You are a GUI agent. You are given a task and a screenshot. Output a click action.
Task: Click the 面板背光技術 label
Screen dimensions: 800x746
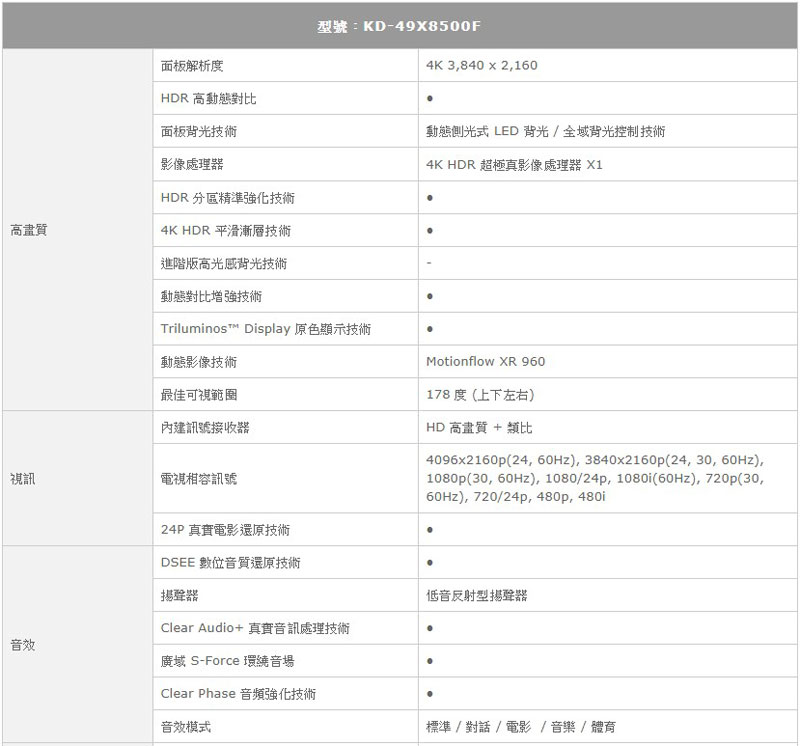(x=198, y=132)
